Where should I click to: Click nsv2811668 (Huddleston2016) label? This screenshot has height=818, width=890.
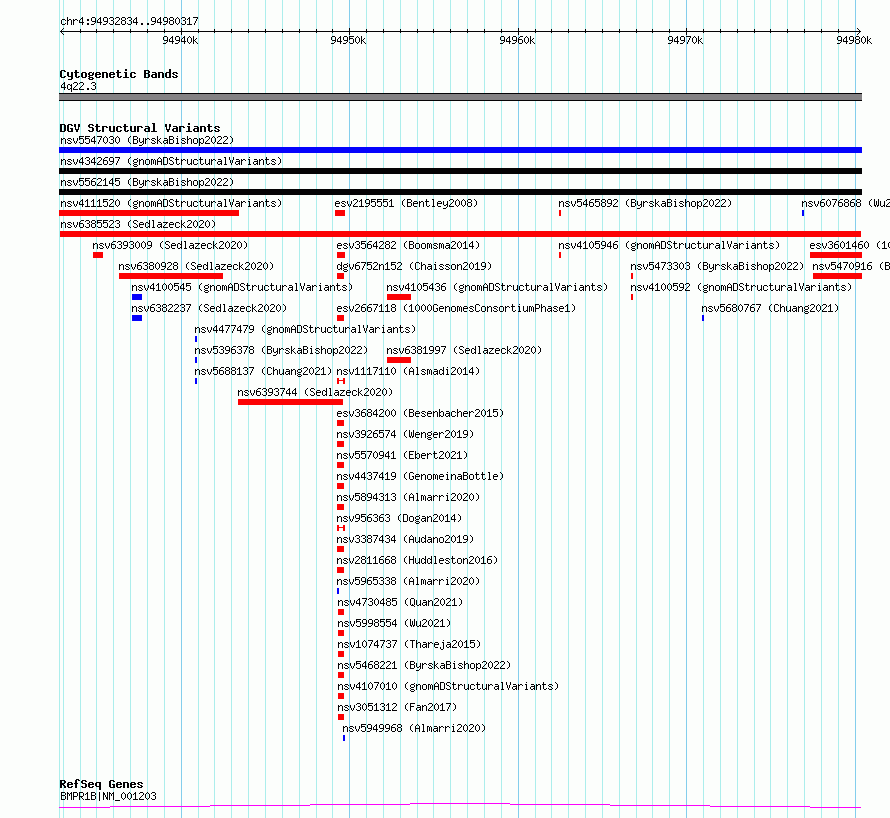tap(417, 560)
